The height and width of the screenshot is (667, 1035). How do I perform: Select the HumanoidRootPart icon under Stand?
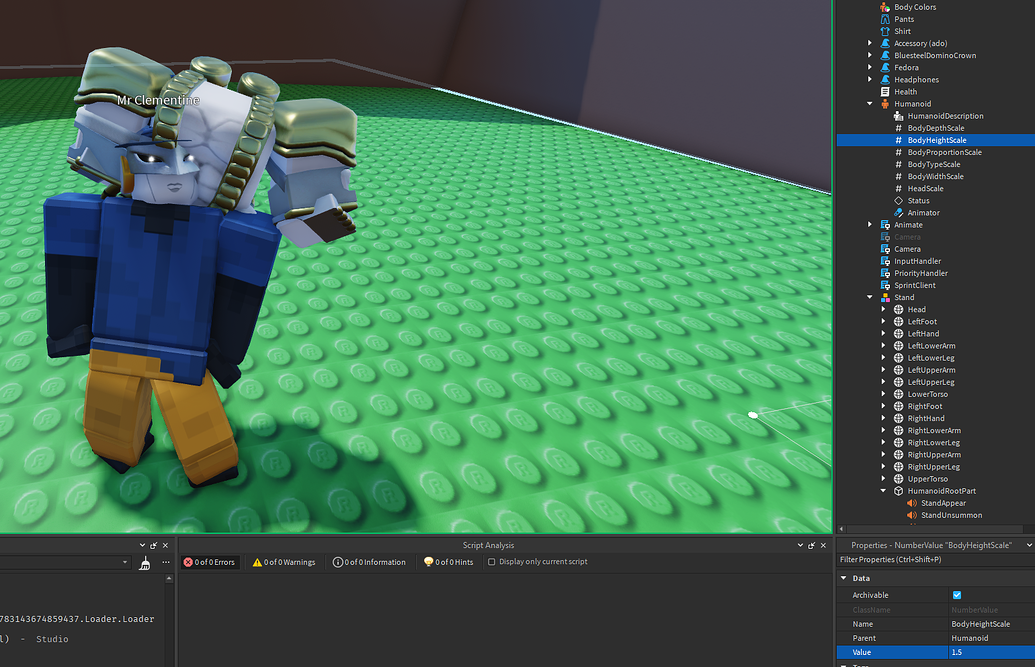pos(898,491)
